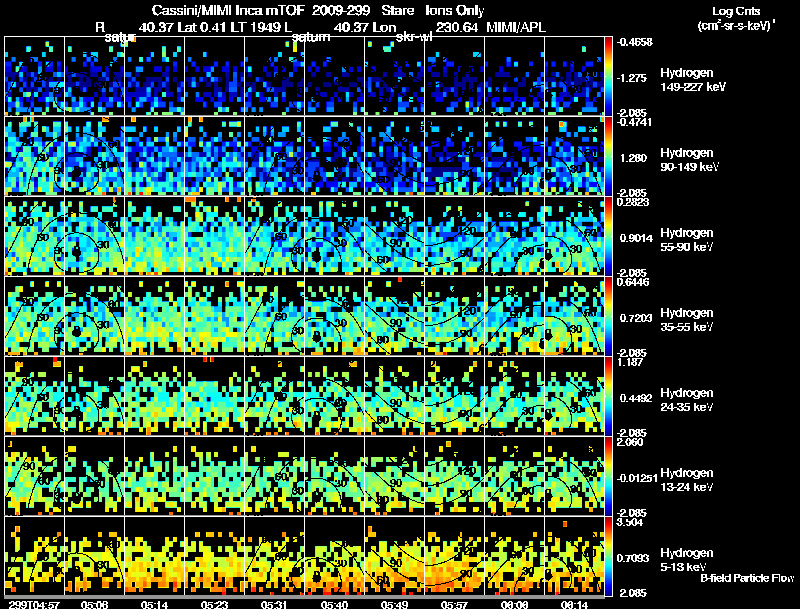
Task: Click the 05:40 time axis label
Action: pyautogui.click(x=334, y=604)
